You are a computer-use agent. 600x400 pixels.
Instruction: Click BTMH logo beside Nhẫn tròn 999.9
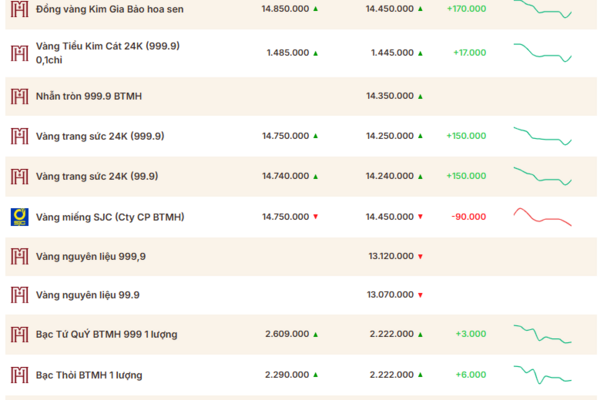pyautogui.click(x=20, y=96)
